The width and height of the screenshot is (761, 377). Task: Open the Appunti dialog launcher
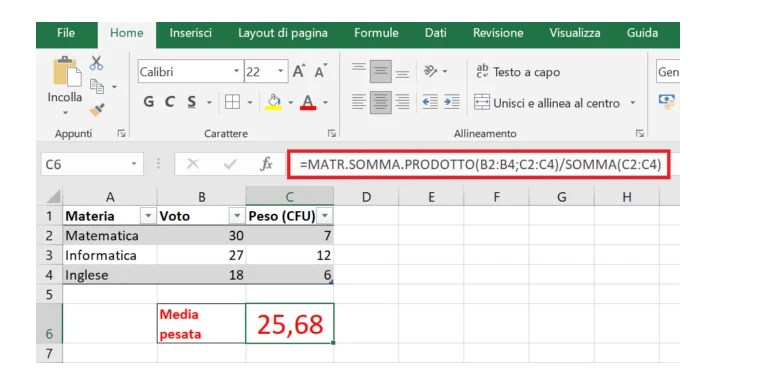click(121, 133)
